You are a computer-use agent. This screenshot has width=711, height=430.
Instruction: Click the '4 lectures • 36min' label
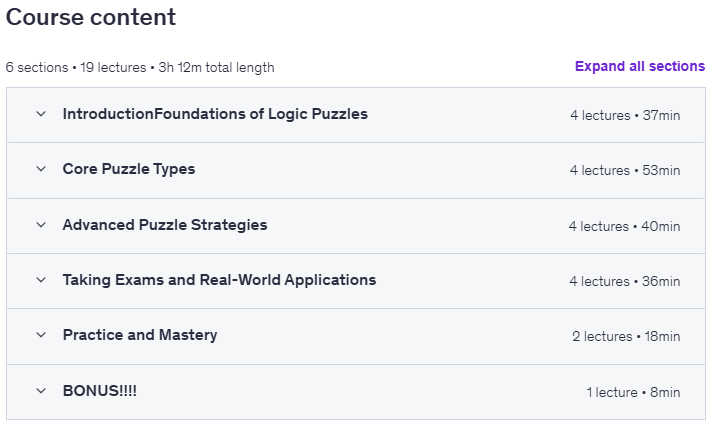coord(625,281)
